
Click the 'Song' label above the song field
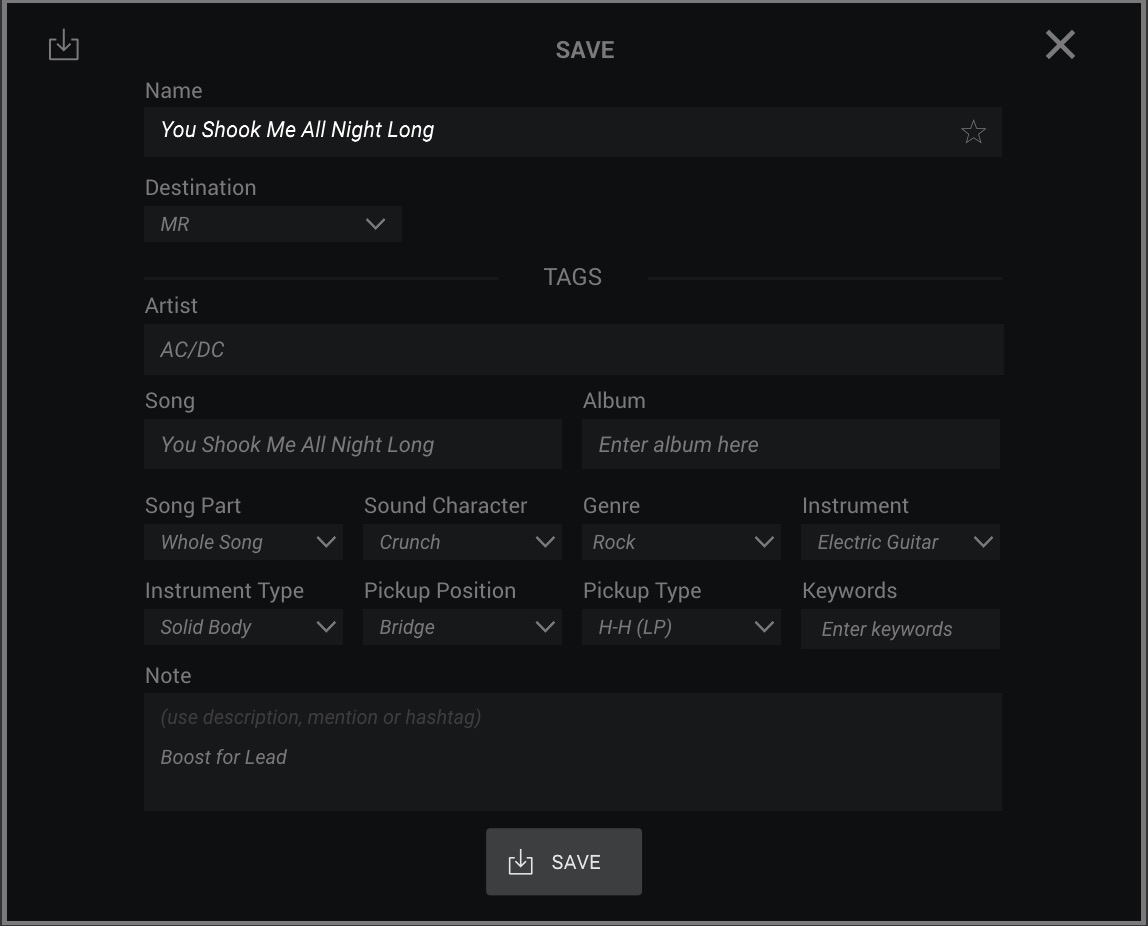(x=170, y=400)
